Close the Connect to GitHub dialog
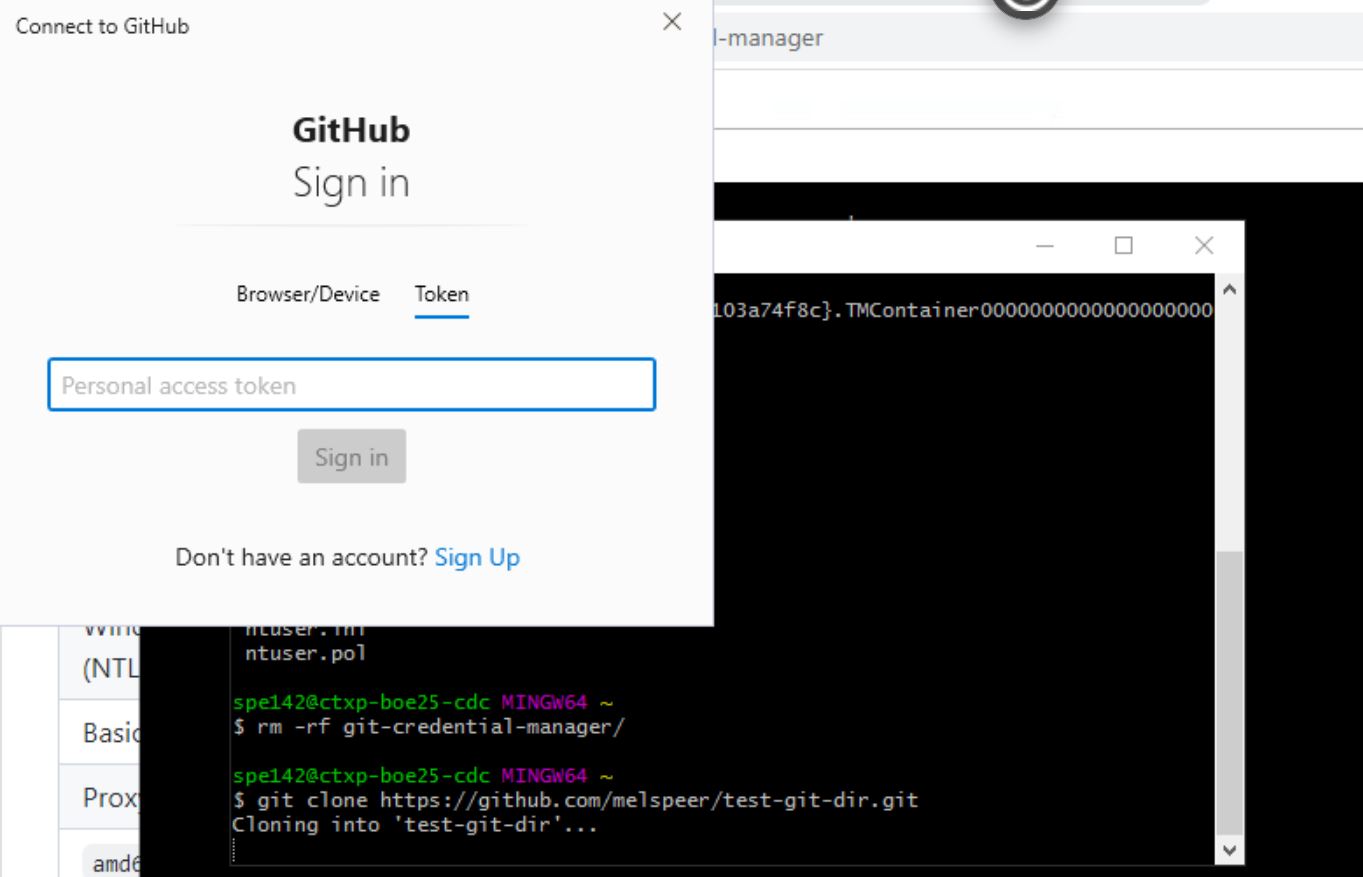The image size is (1363, 877). 673,23
